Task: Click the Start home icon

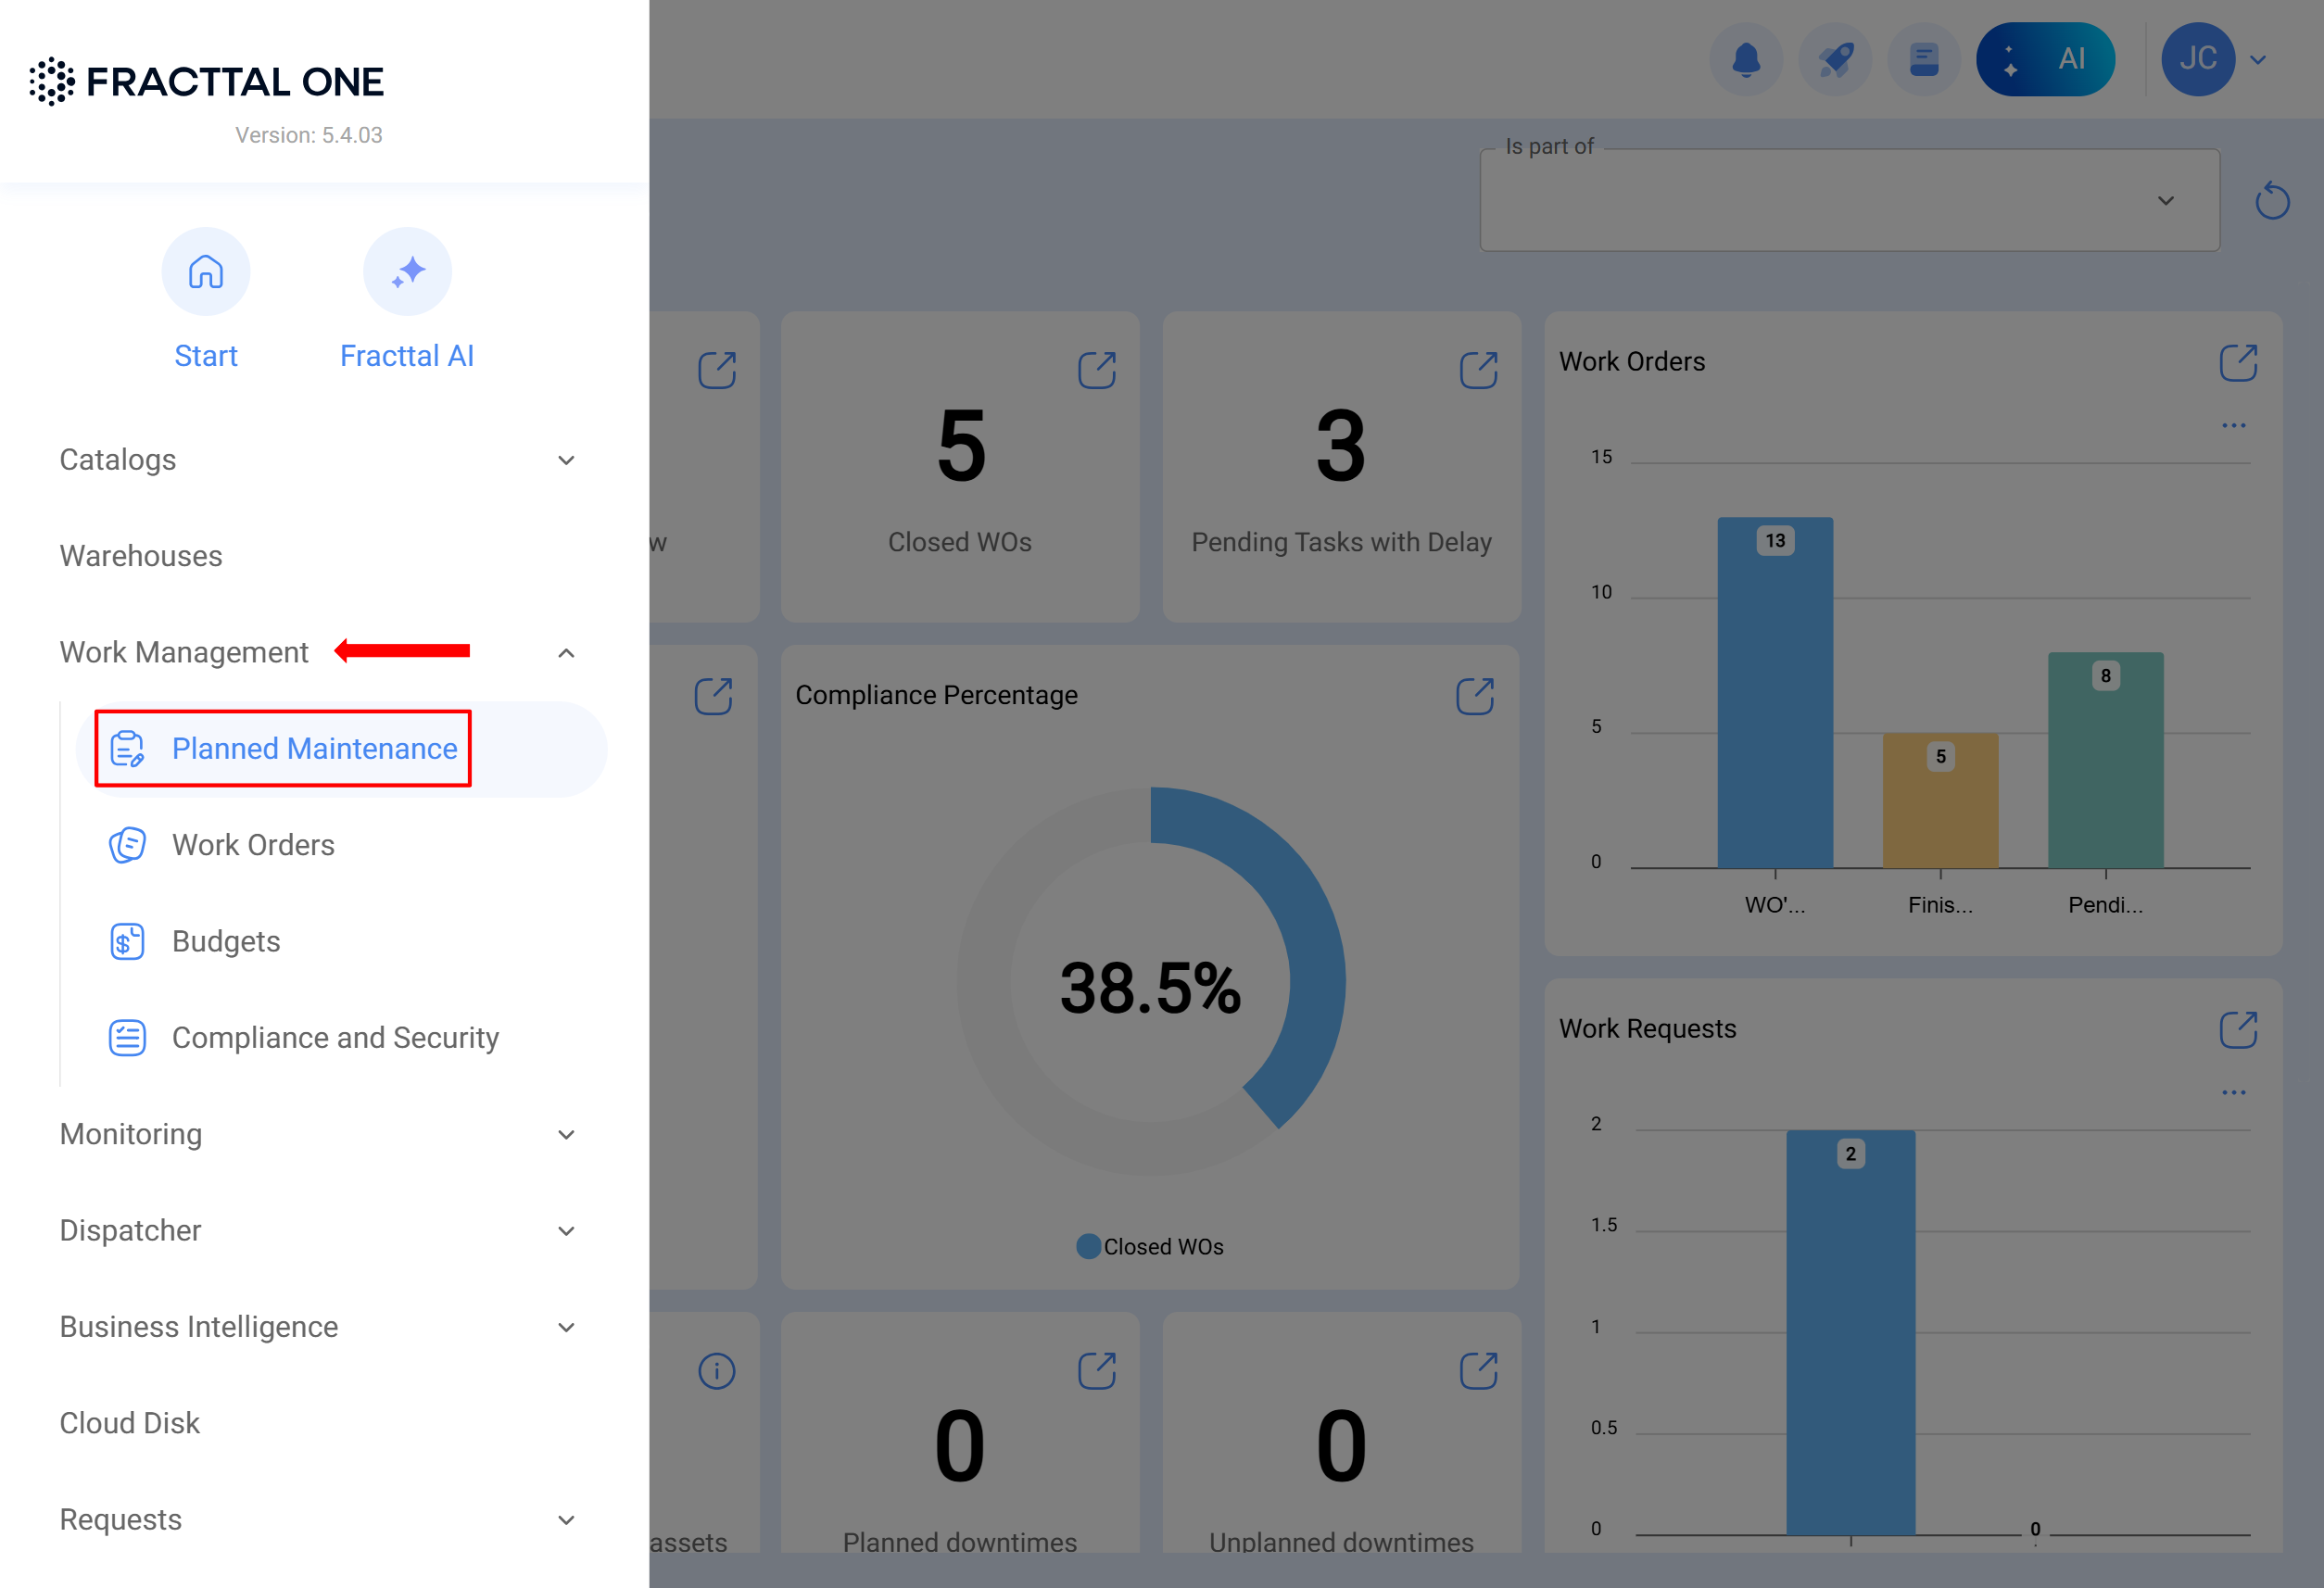Action: (x=205, y=271)
